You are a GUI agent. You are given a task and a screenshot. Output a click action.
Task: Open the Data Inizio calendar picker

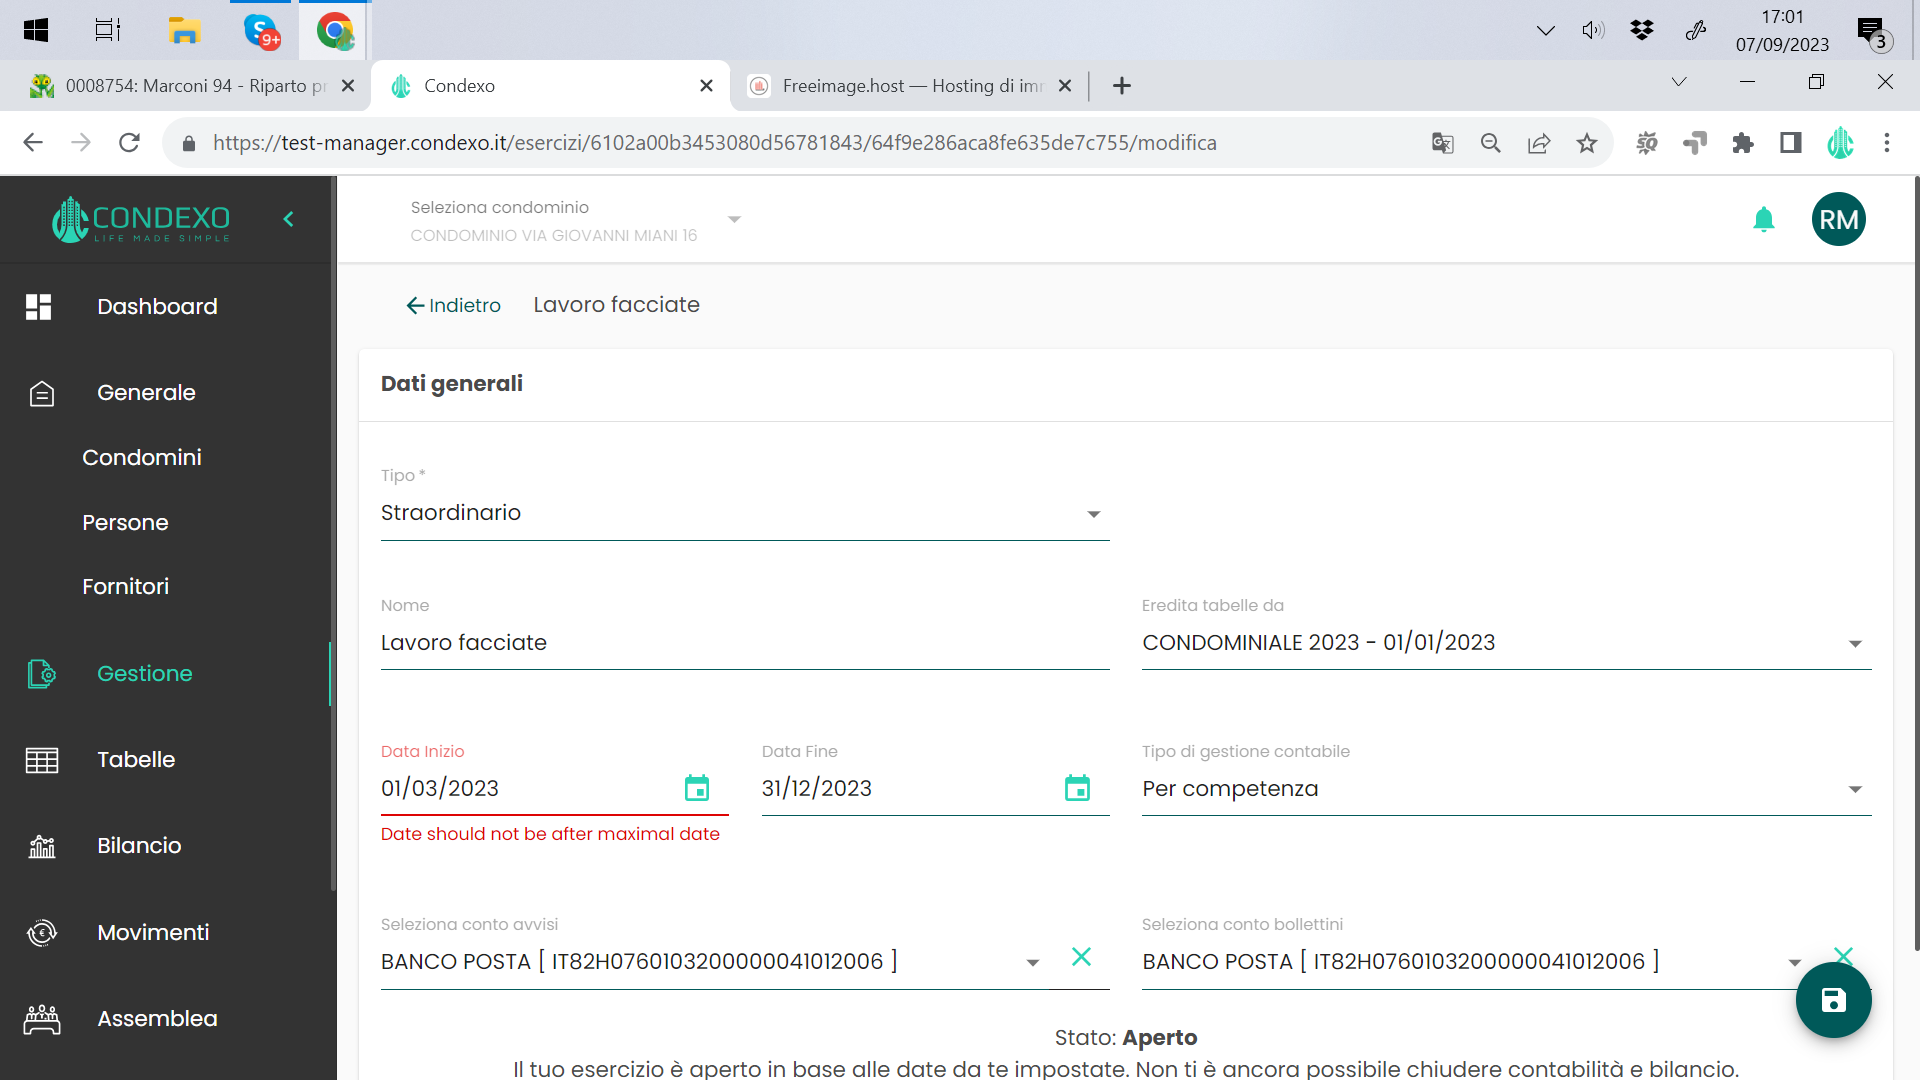[697, 788]
